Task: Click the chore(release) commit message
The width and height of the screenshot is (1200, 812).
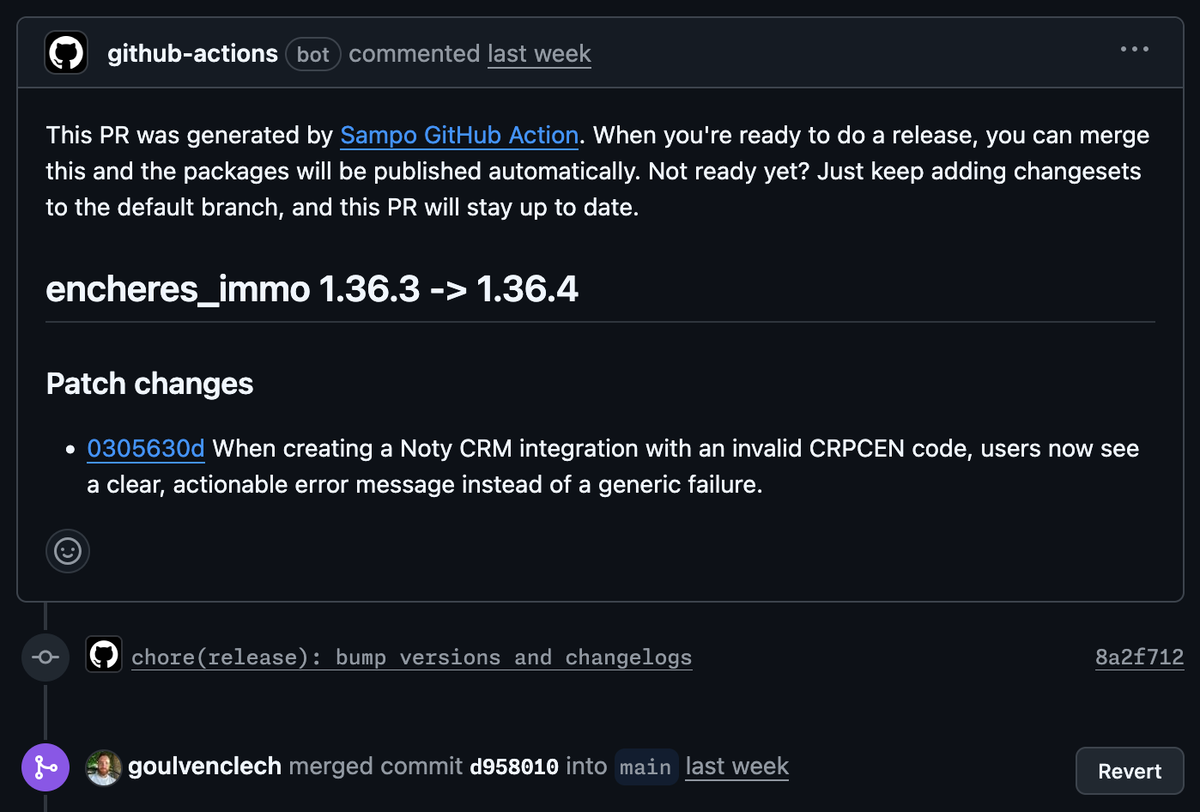Action: (412, 657)
